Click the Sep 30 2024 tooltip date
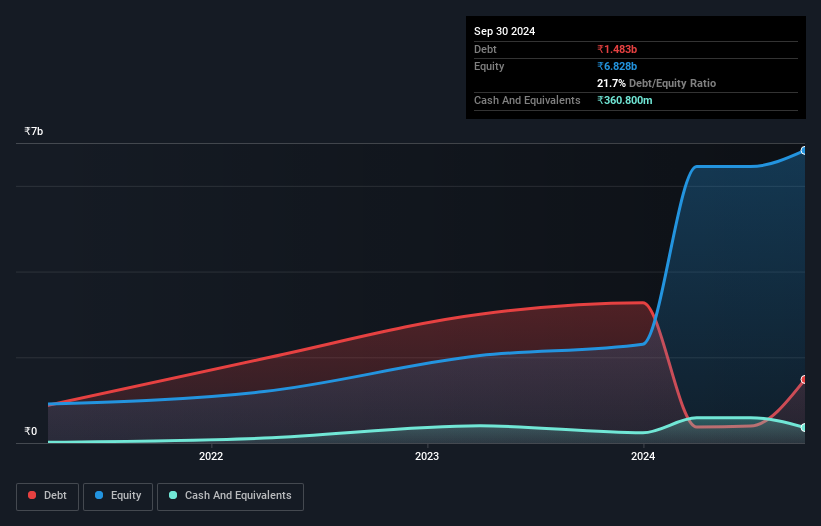 pyautogui.click(x=504, y=31)
